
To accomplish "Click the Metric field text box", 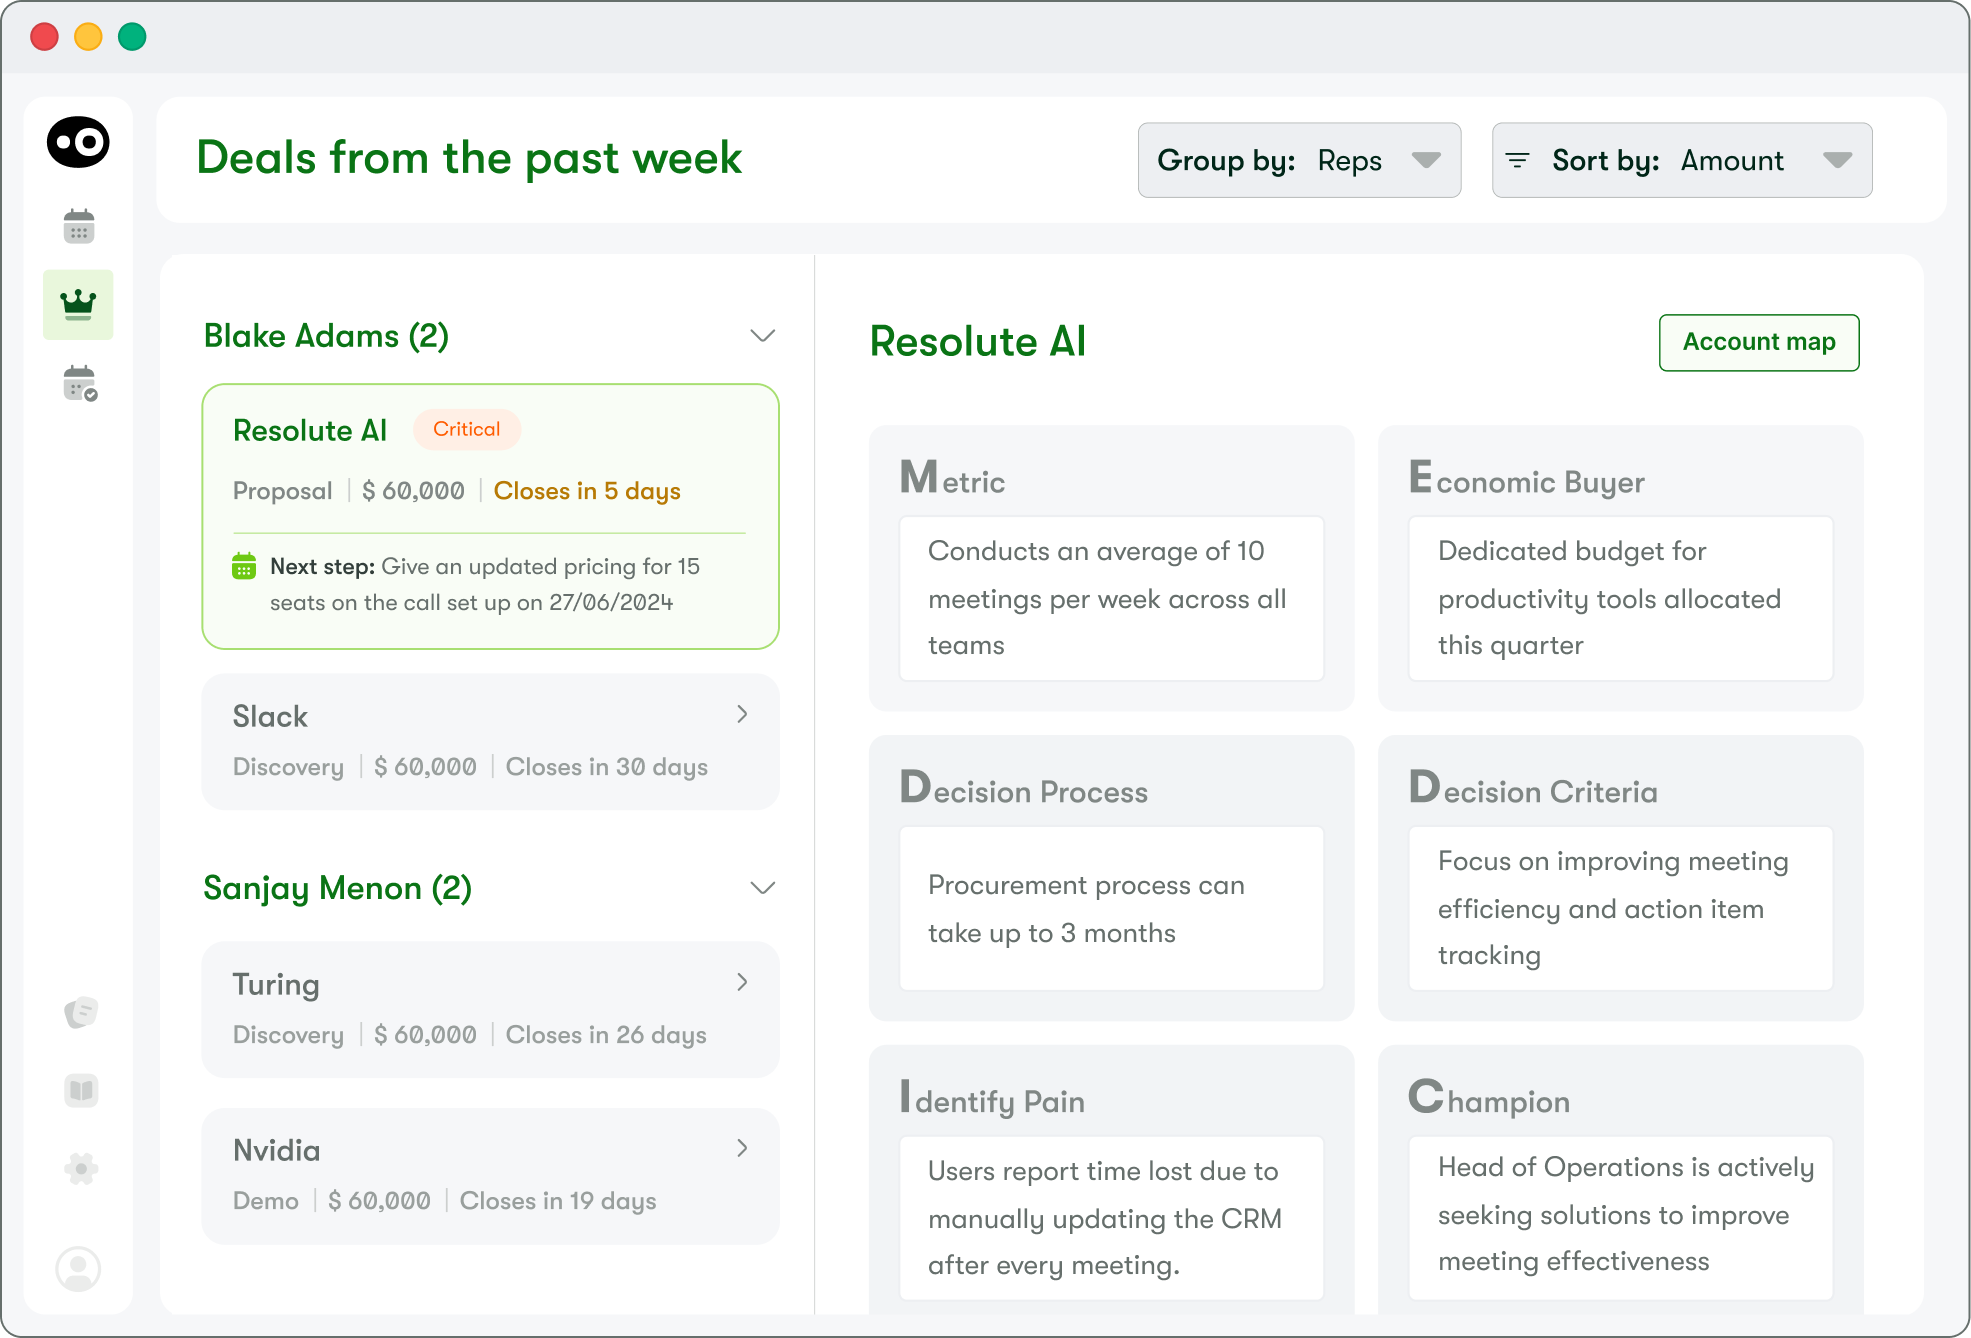I will coord(1111,598).
